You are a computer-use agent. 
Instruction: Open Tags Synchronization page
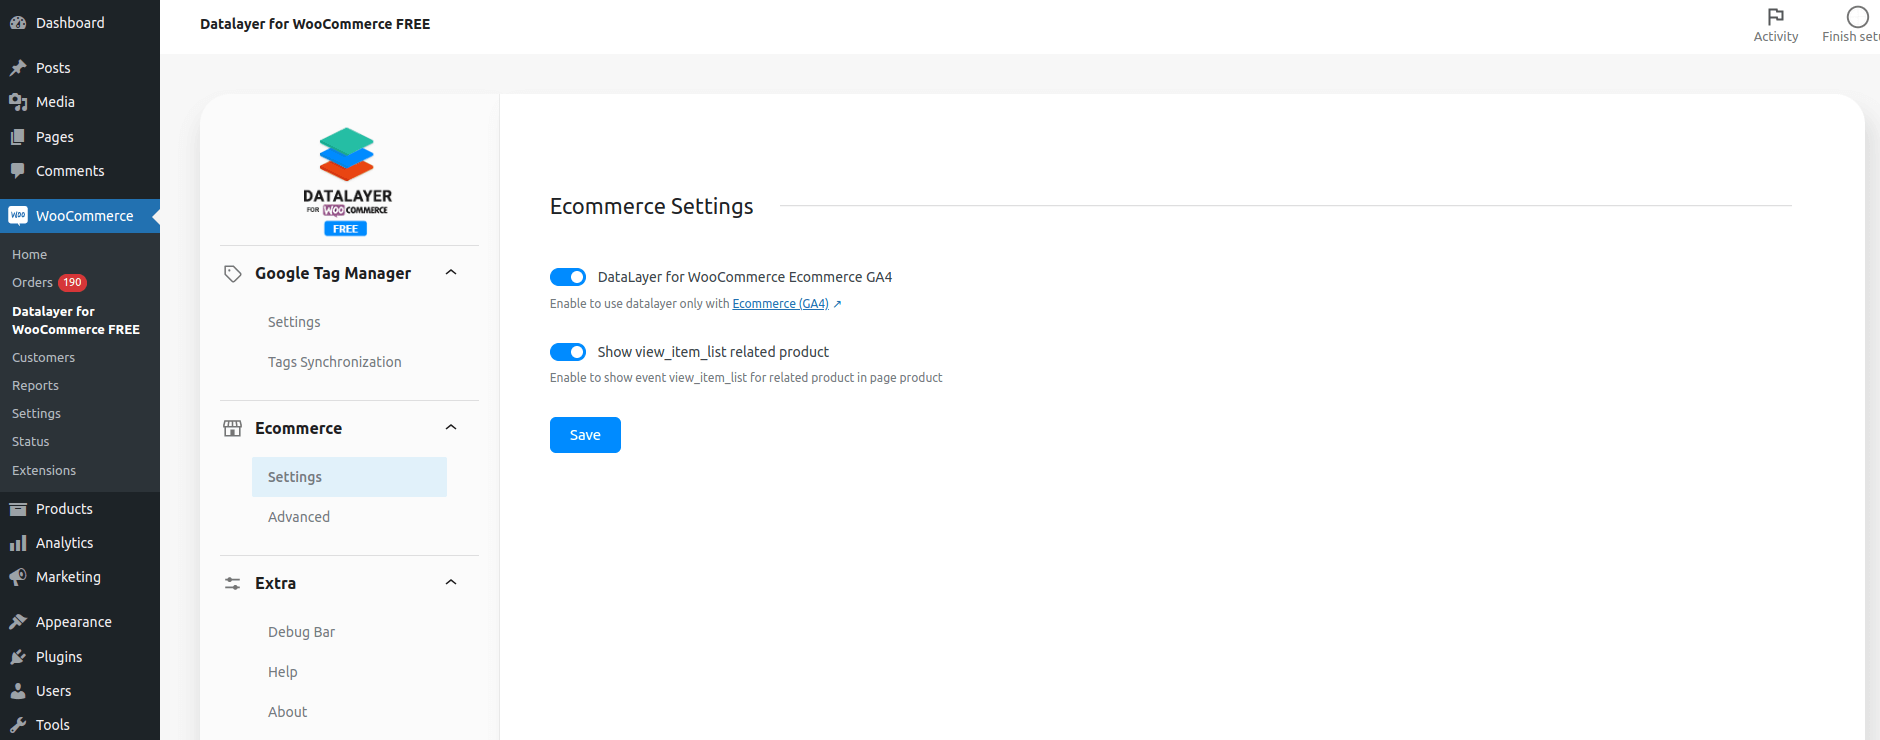[335, 362]
